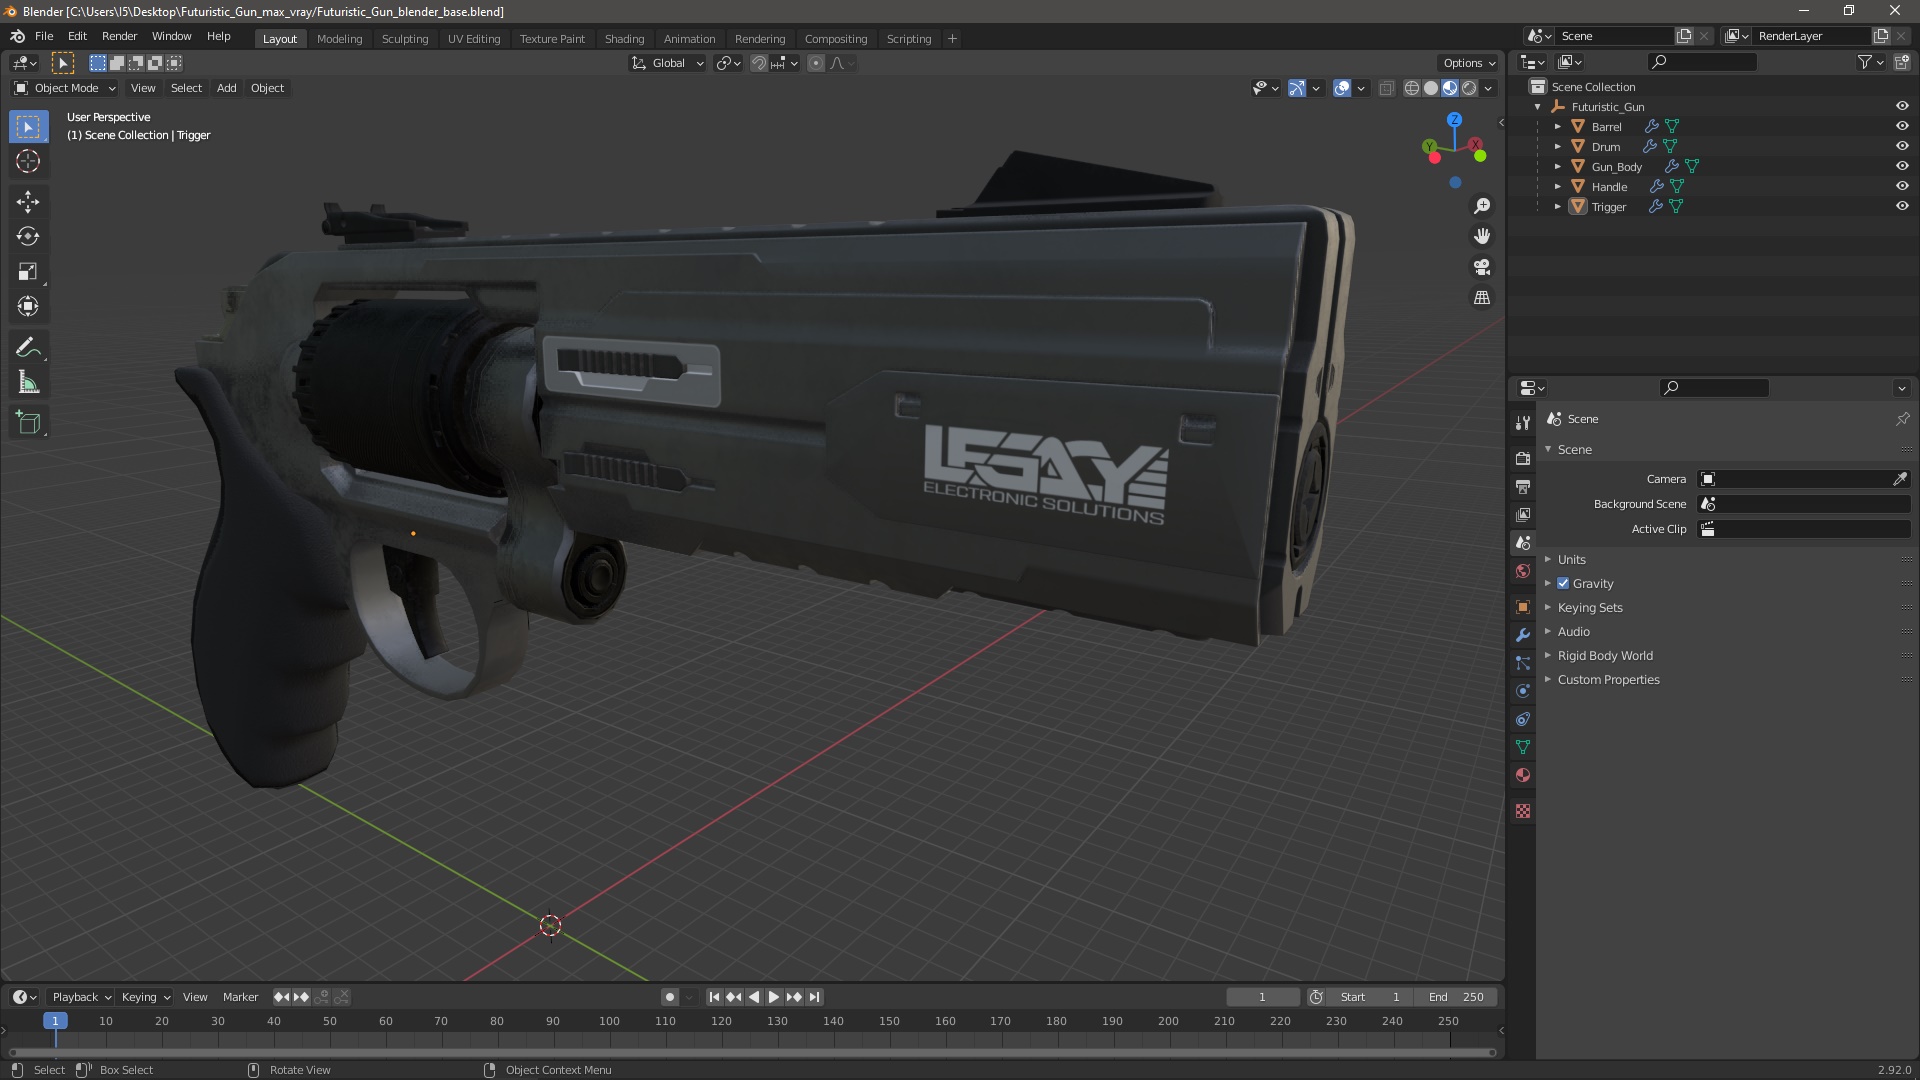Screen dimensions: 1920x1080
Task: Hide the Futuristic_Gun collection
Action: coord(1902,106)
